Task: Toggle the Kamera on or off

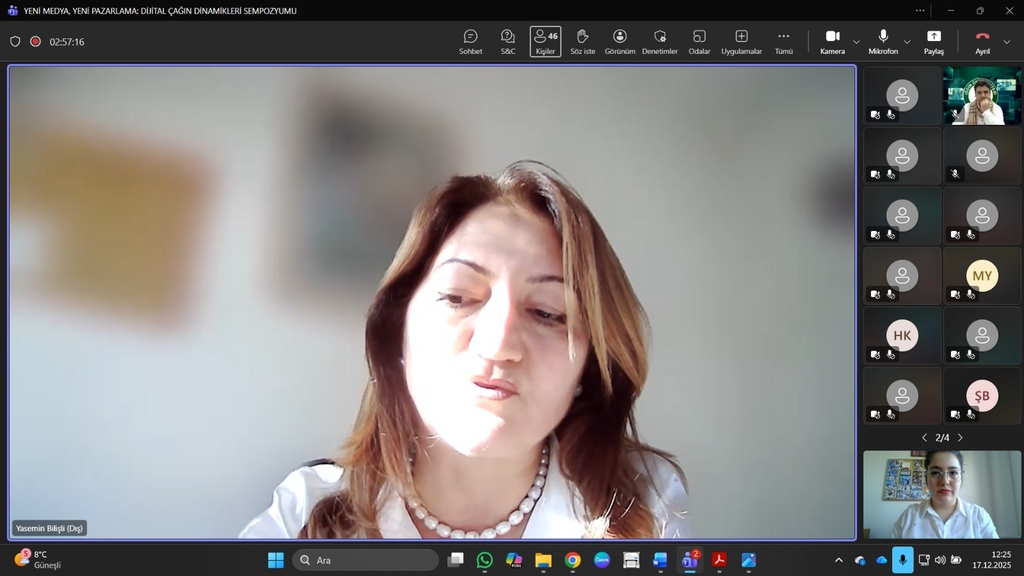Action: pos(832,41)
